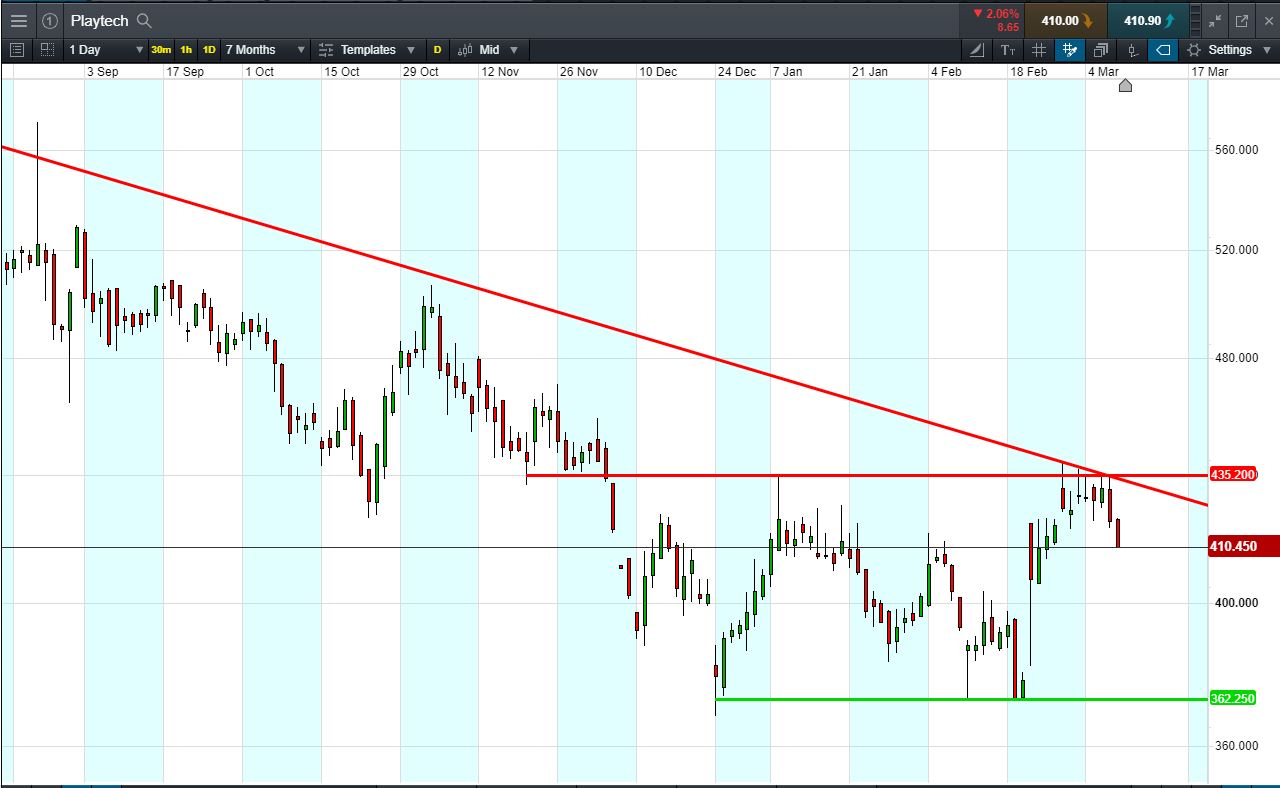
Task: Search for another instrument with magnifier icon
Action: tap(144, 20)
